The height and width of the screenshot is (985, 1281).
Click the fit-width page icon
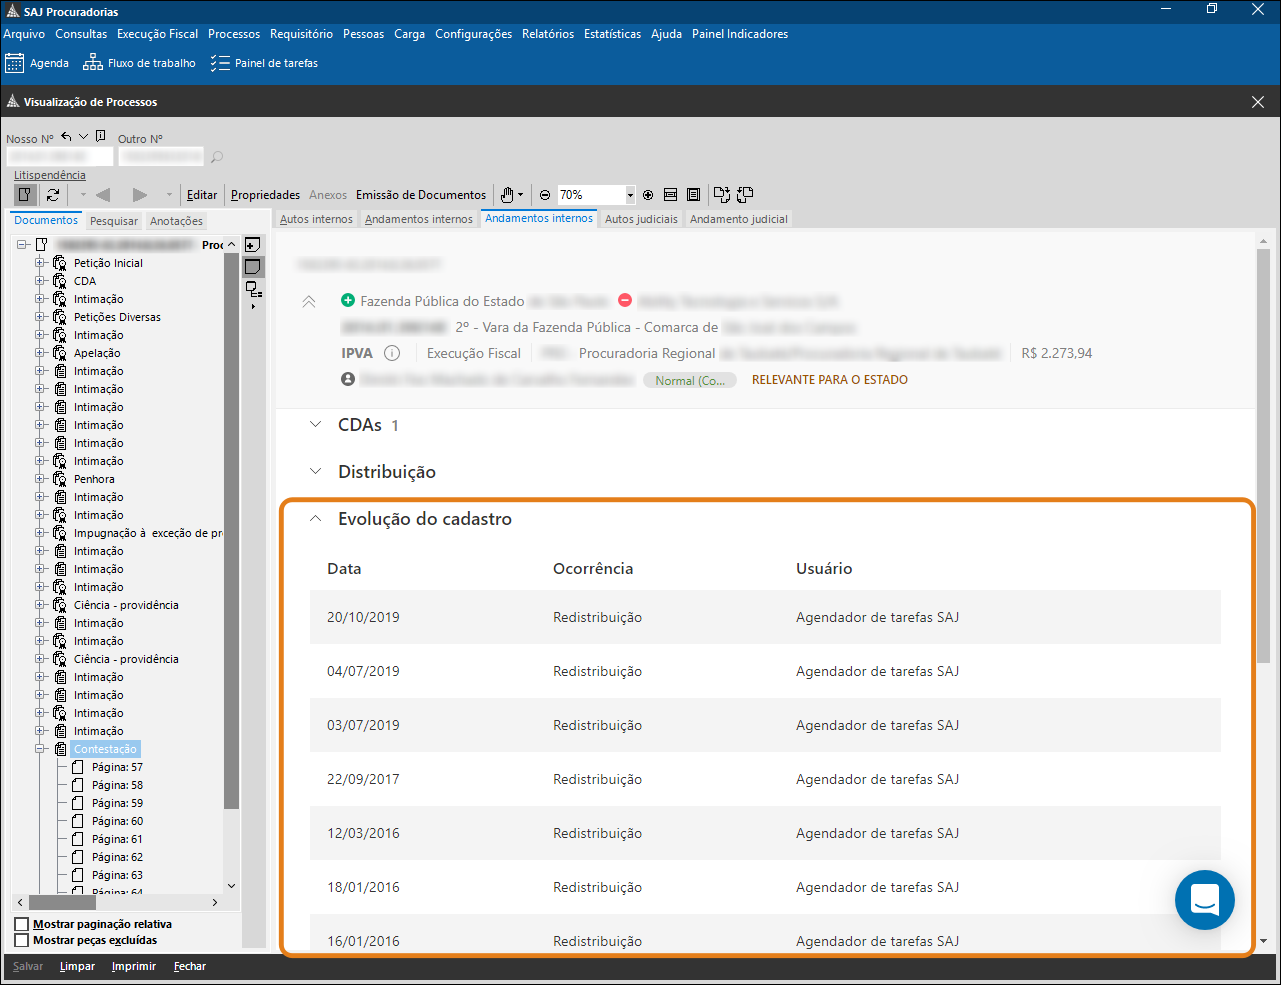(670, 195)
